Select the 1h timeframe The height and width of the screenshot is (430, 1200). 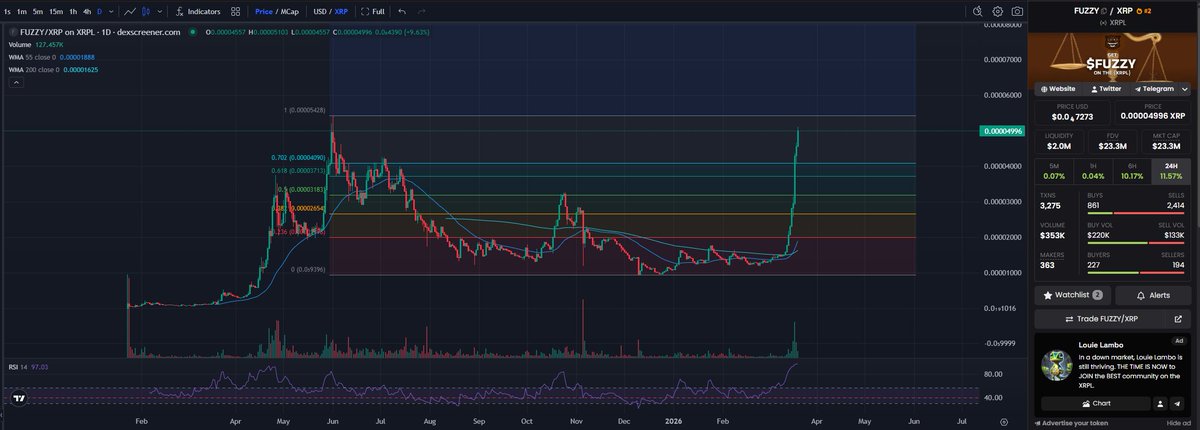pos(73,11)
